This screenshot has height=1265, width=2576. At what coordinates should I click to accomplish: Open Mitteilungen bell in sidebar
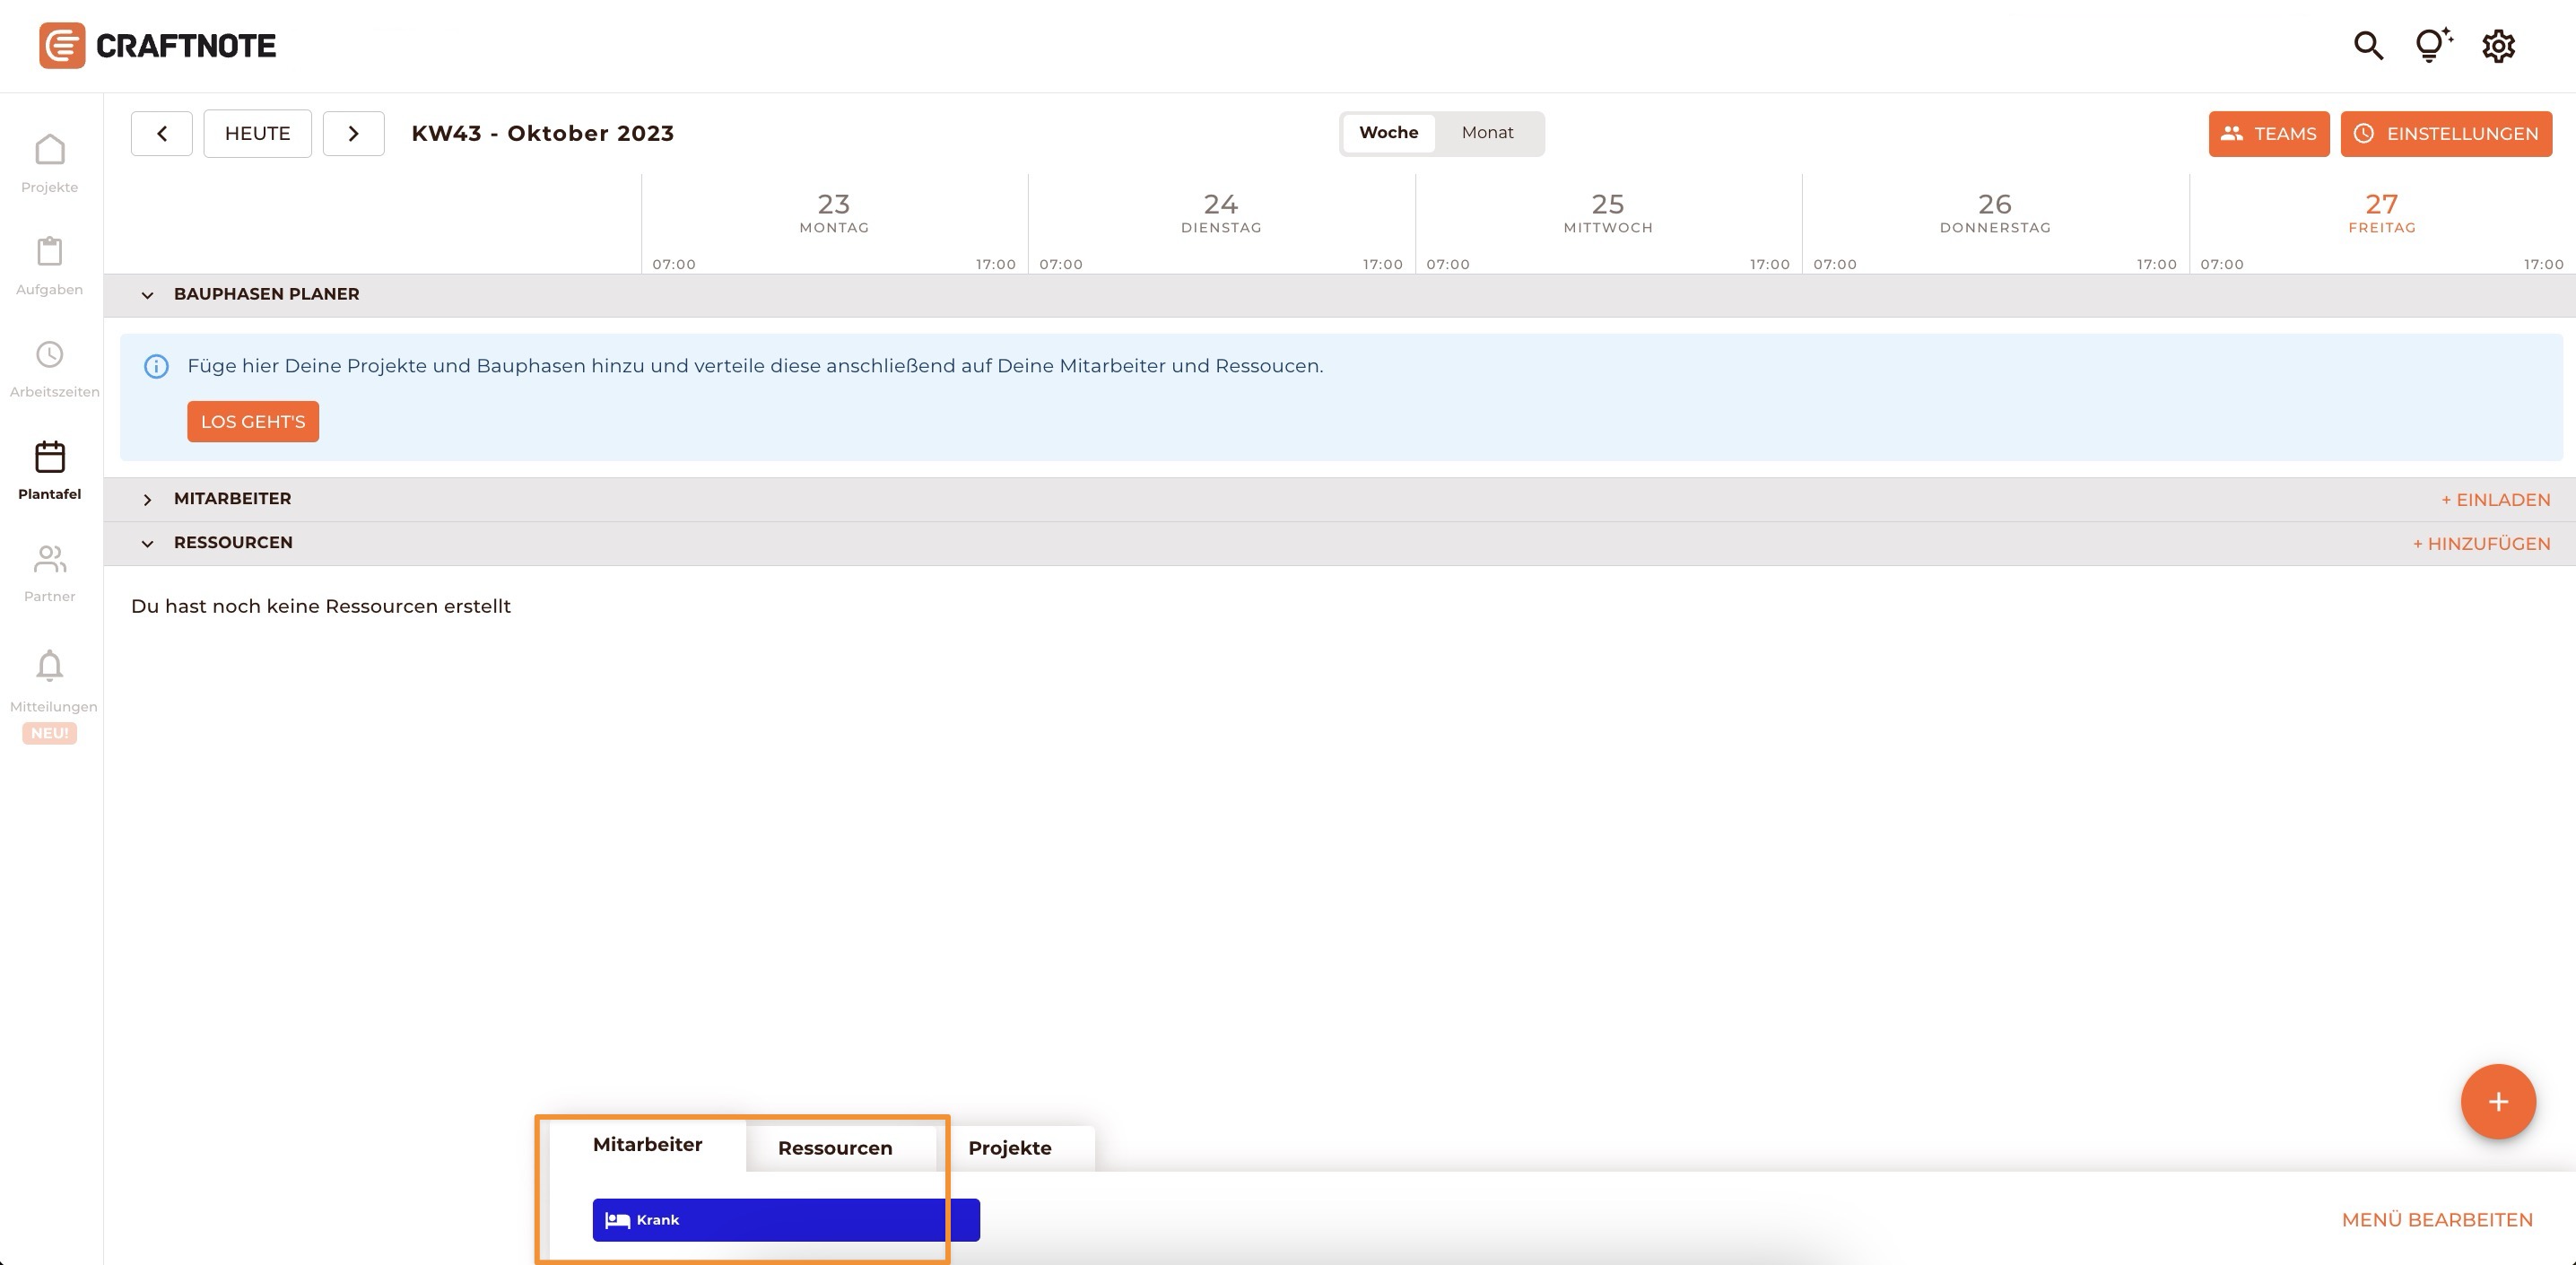[50, 682]
